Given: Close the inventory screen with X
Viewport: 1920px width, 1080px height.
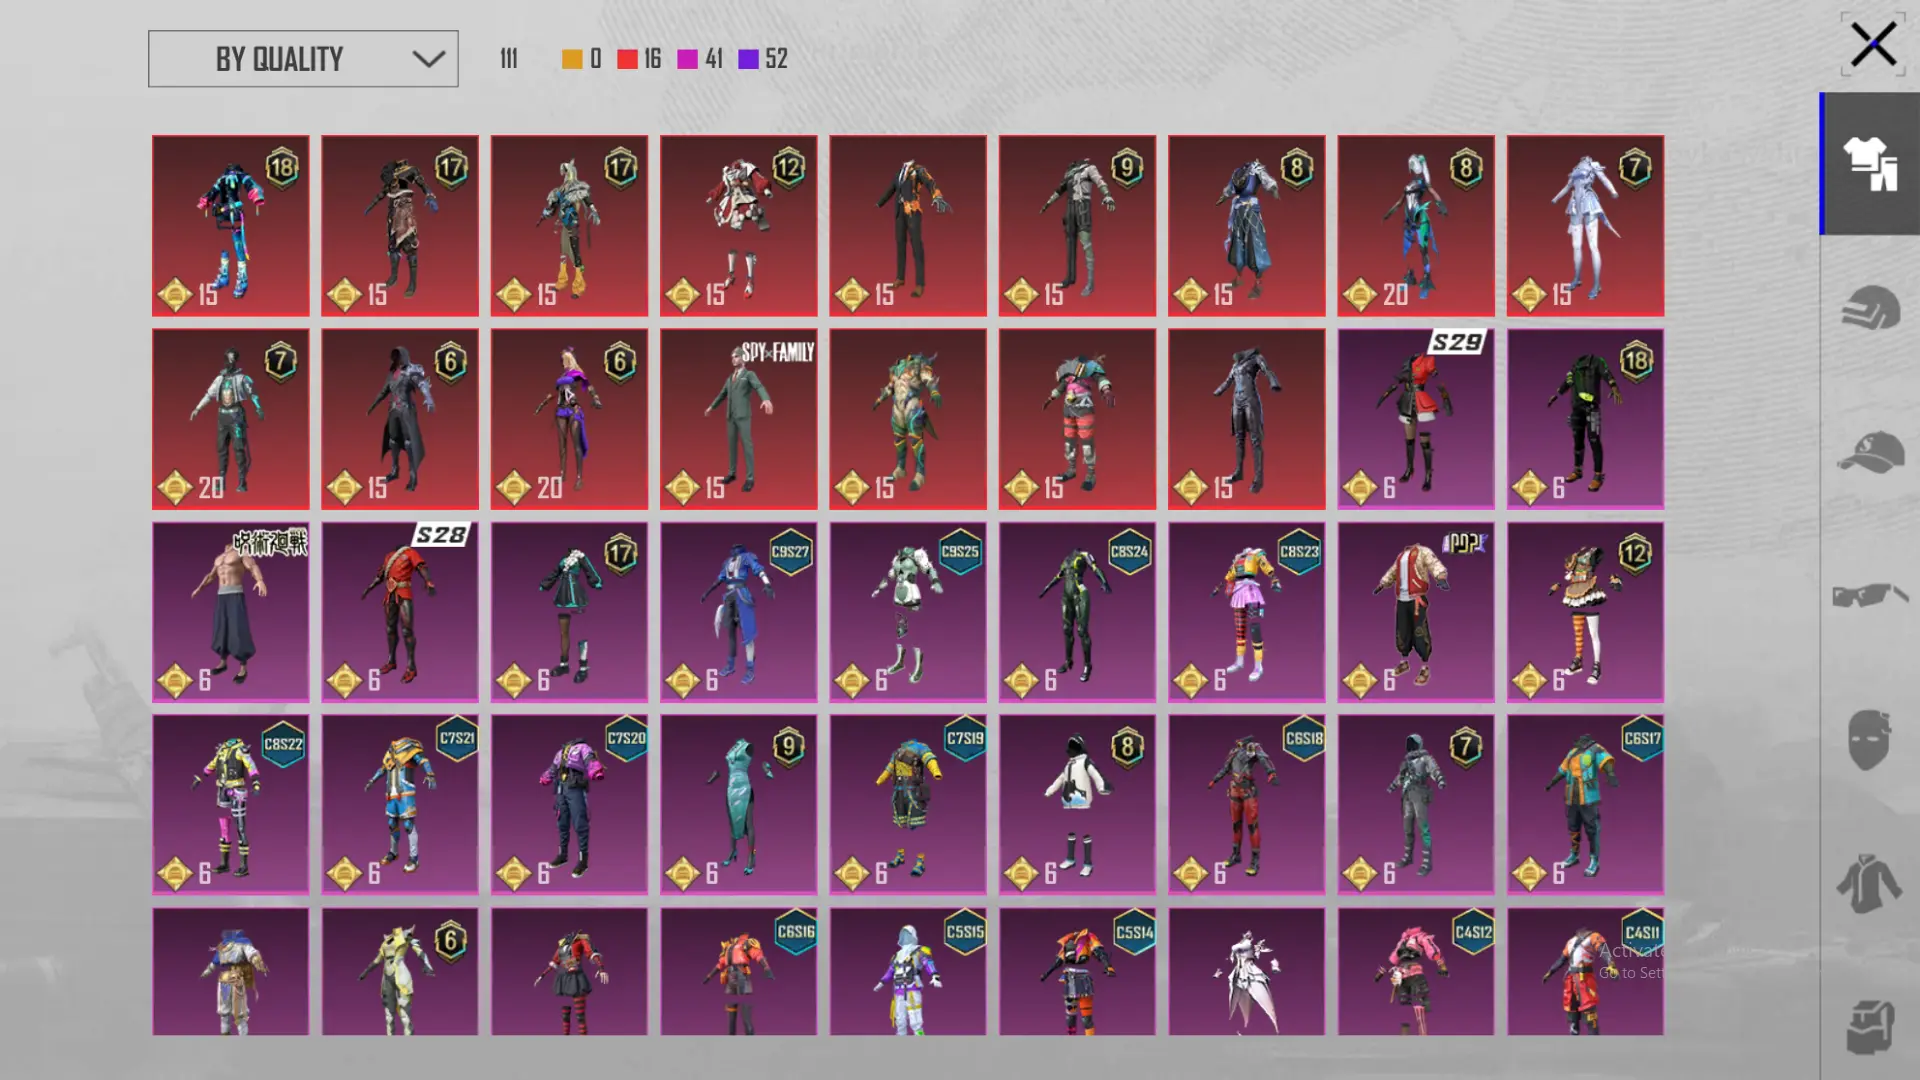Looking at the screenshot, I should [x=1872, y=45].
